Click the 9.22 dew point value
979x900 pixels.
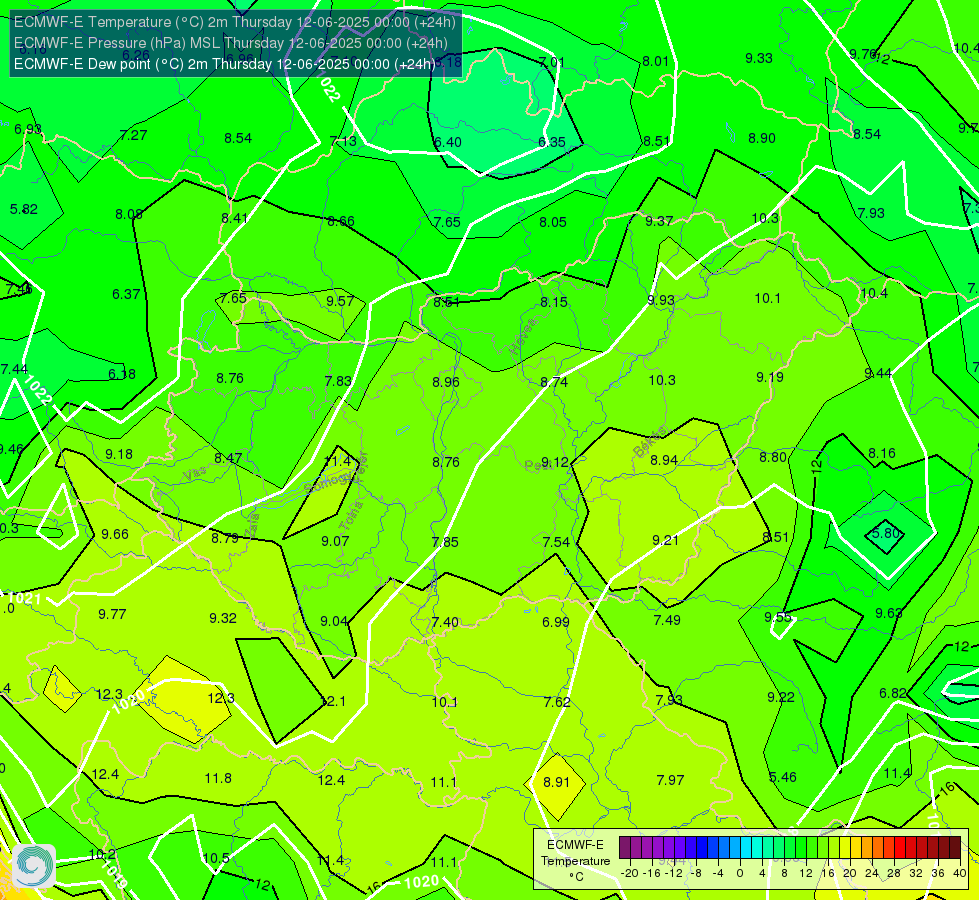780,697
